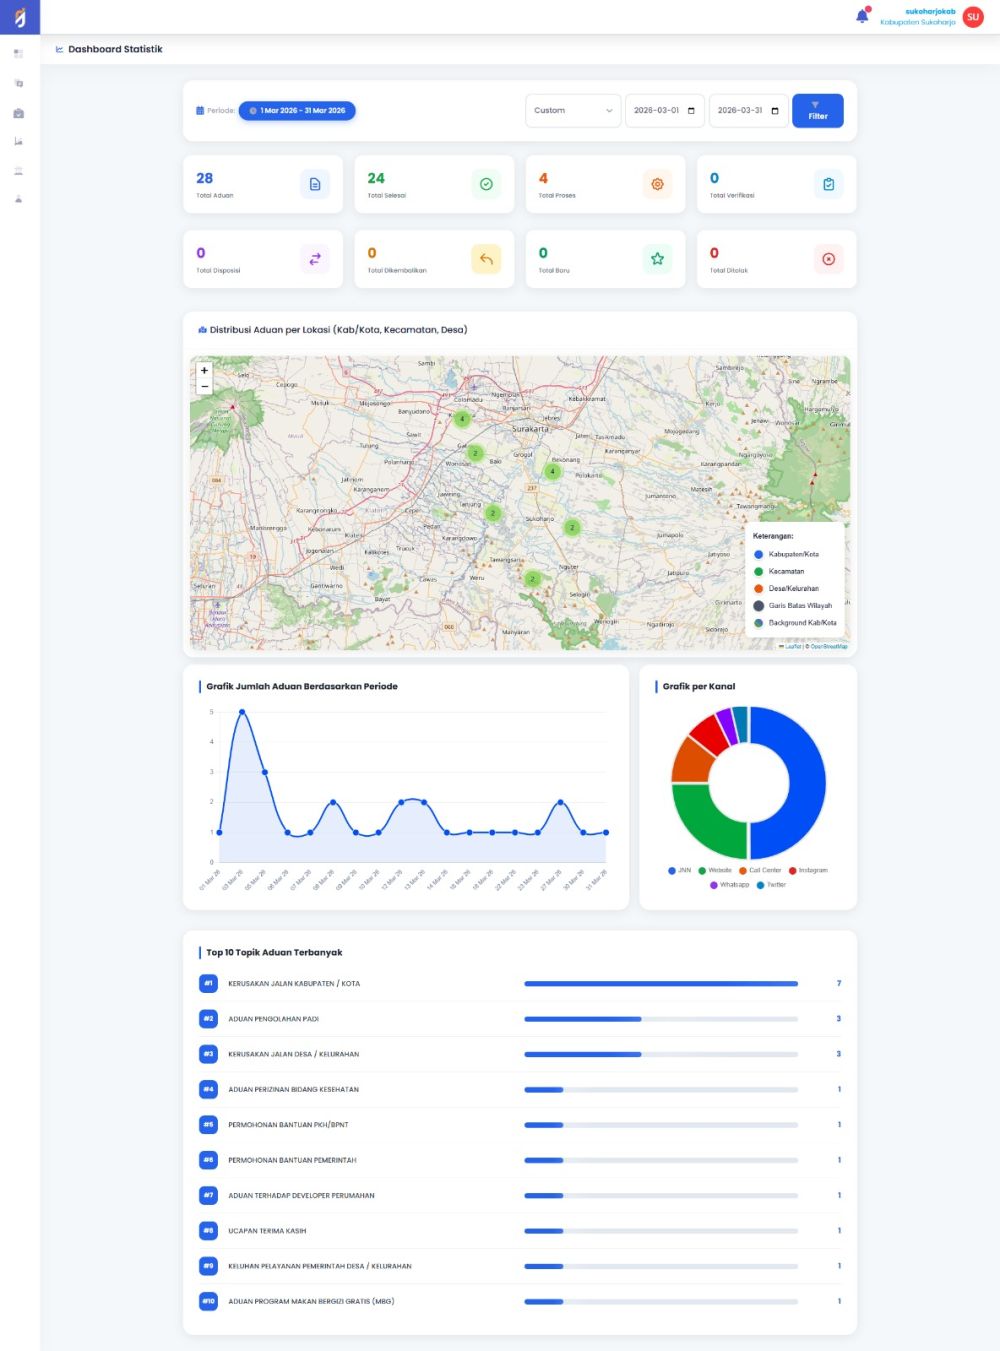Expand the Custom period dropdown

coord(573,111)
